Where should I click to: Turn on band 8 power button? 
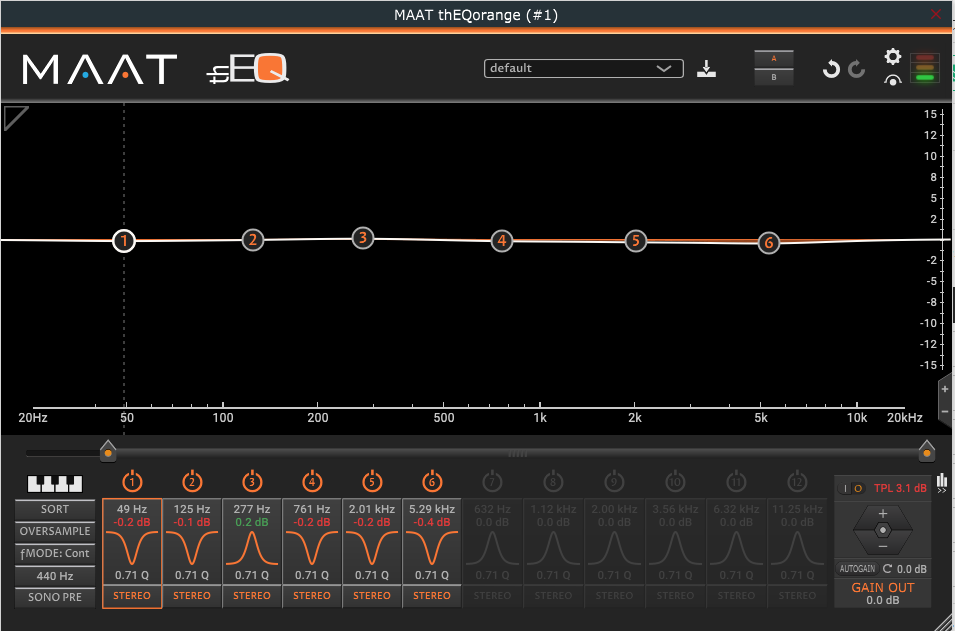click(552, 482)
